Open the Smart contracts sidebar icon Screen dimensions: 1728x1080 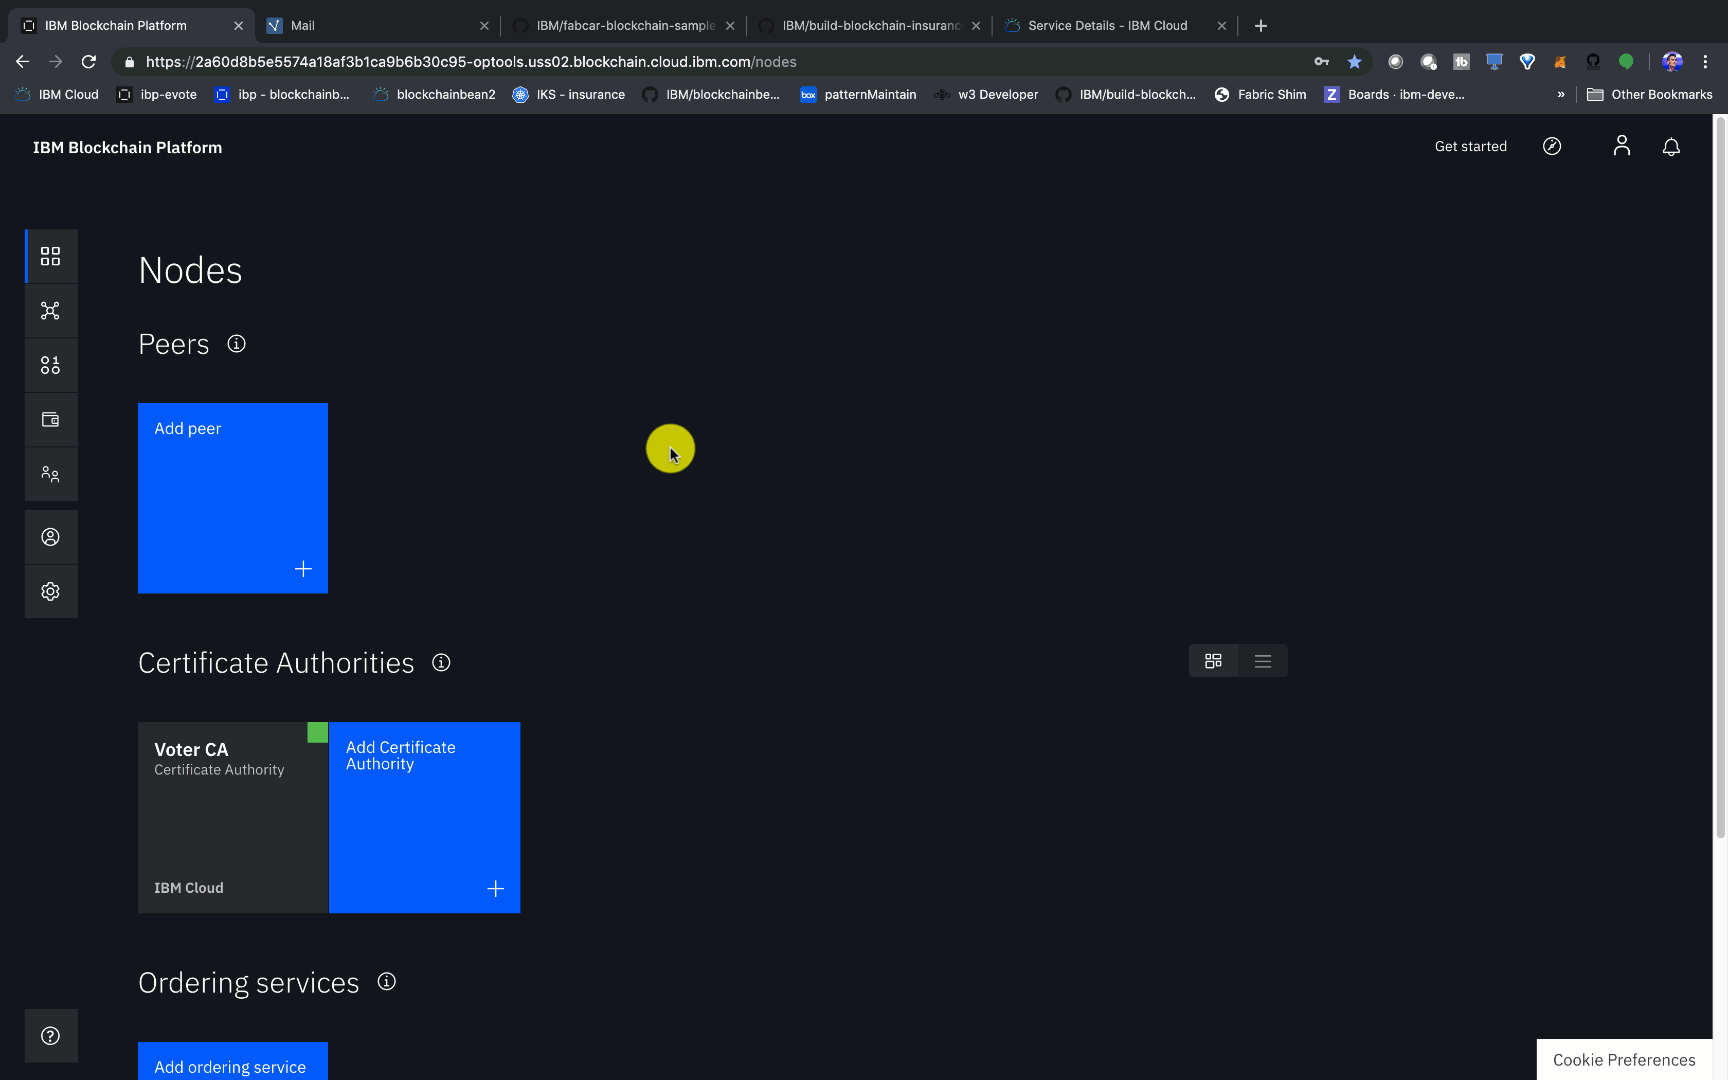(51, 365)
